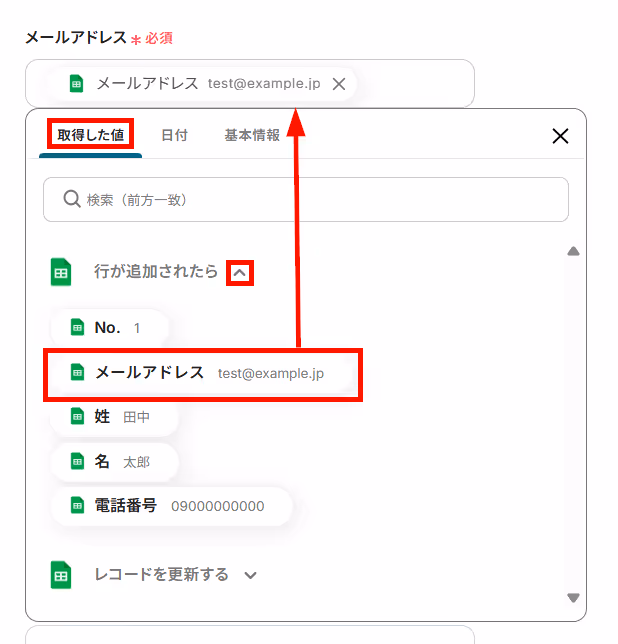
Task: Collapse the 行が追加されたら section chevron
Action: click(240, 273)
